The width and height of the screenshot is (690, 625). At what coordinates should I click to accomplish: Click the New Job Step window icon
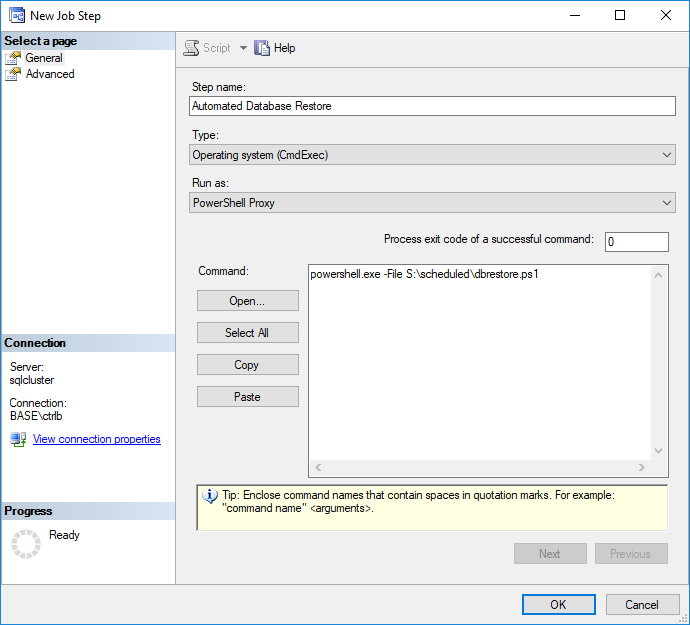(x=15, y=15)
